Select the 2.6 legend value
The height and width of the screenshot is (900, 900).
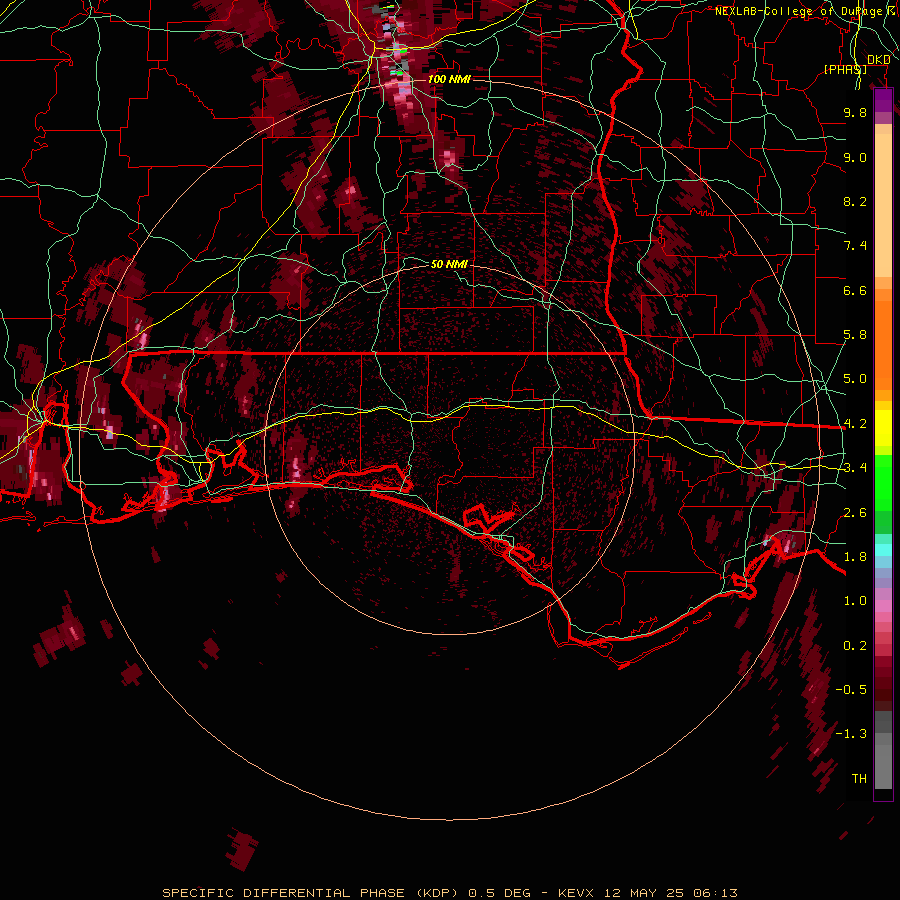855,513
